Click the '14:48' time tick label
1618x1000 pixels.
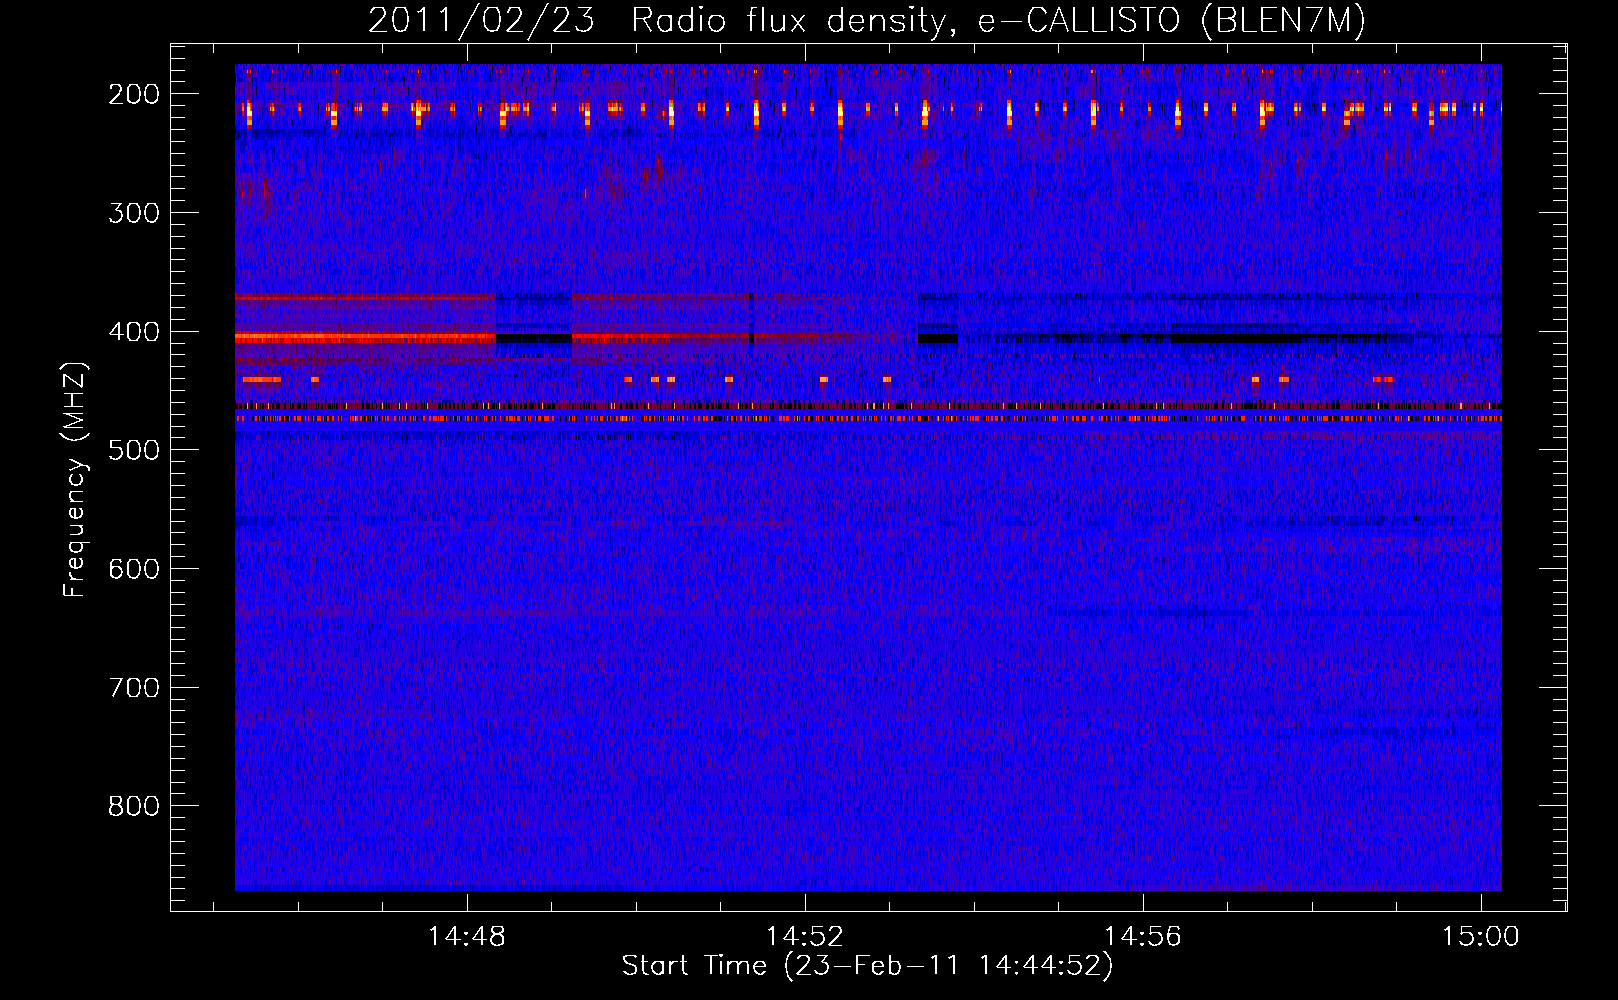click(467, 937)
